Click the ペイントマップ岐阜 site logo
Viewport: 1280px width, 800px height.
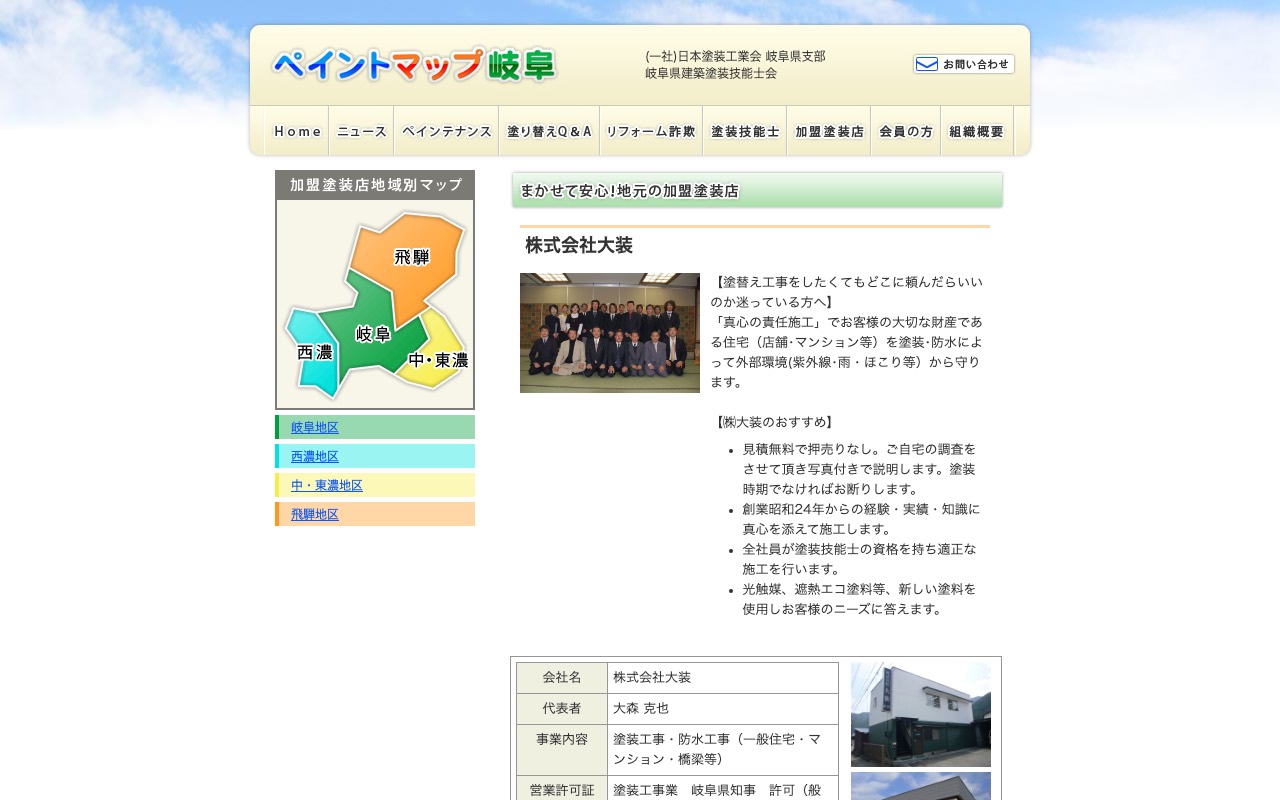(x=414, y=65)
